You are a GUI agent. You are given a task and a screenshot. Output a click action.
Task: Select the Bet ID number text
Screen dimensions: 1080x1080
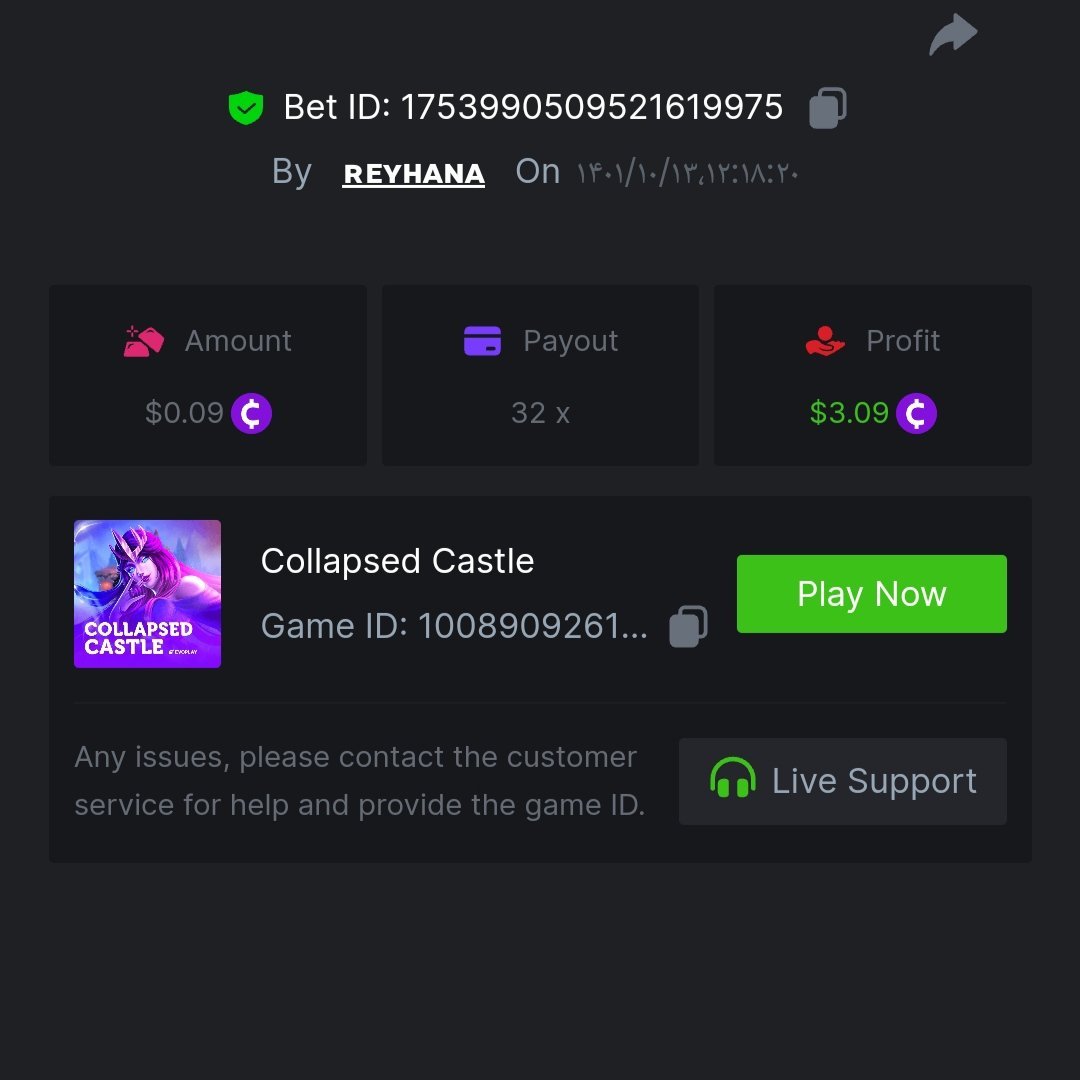591,107
